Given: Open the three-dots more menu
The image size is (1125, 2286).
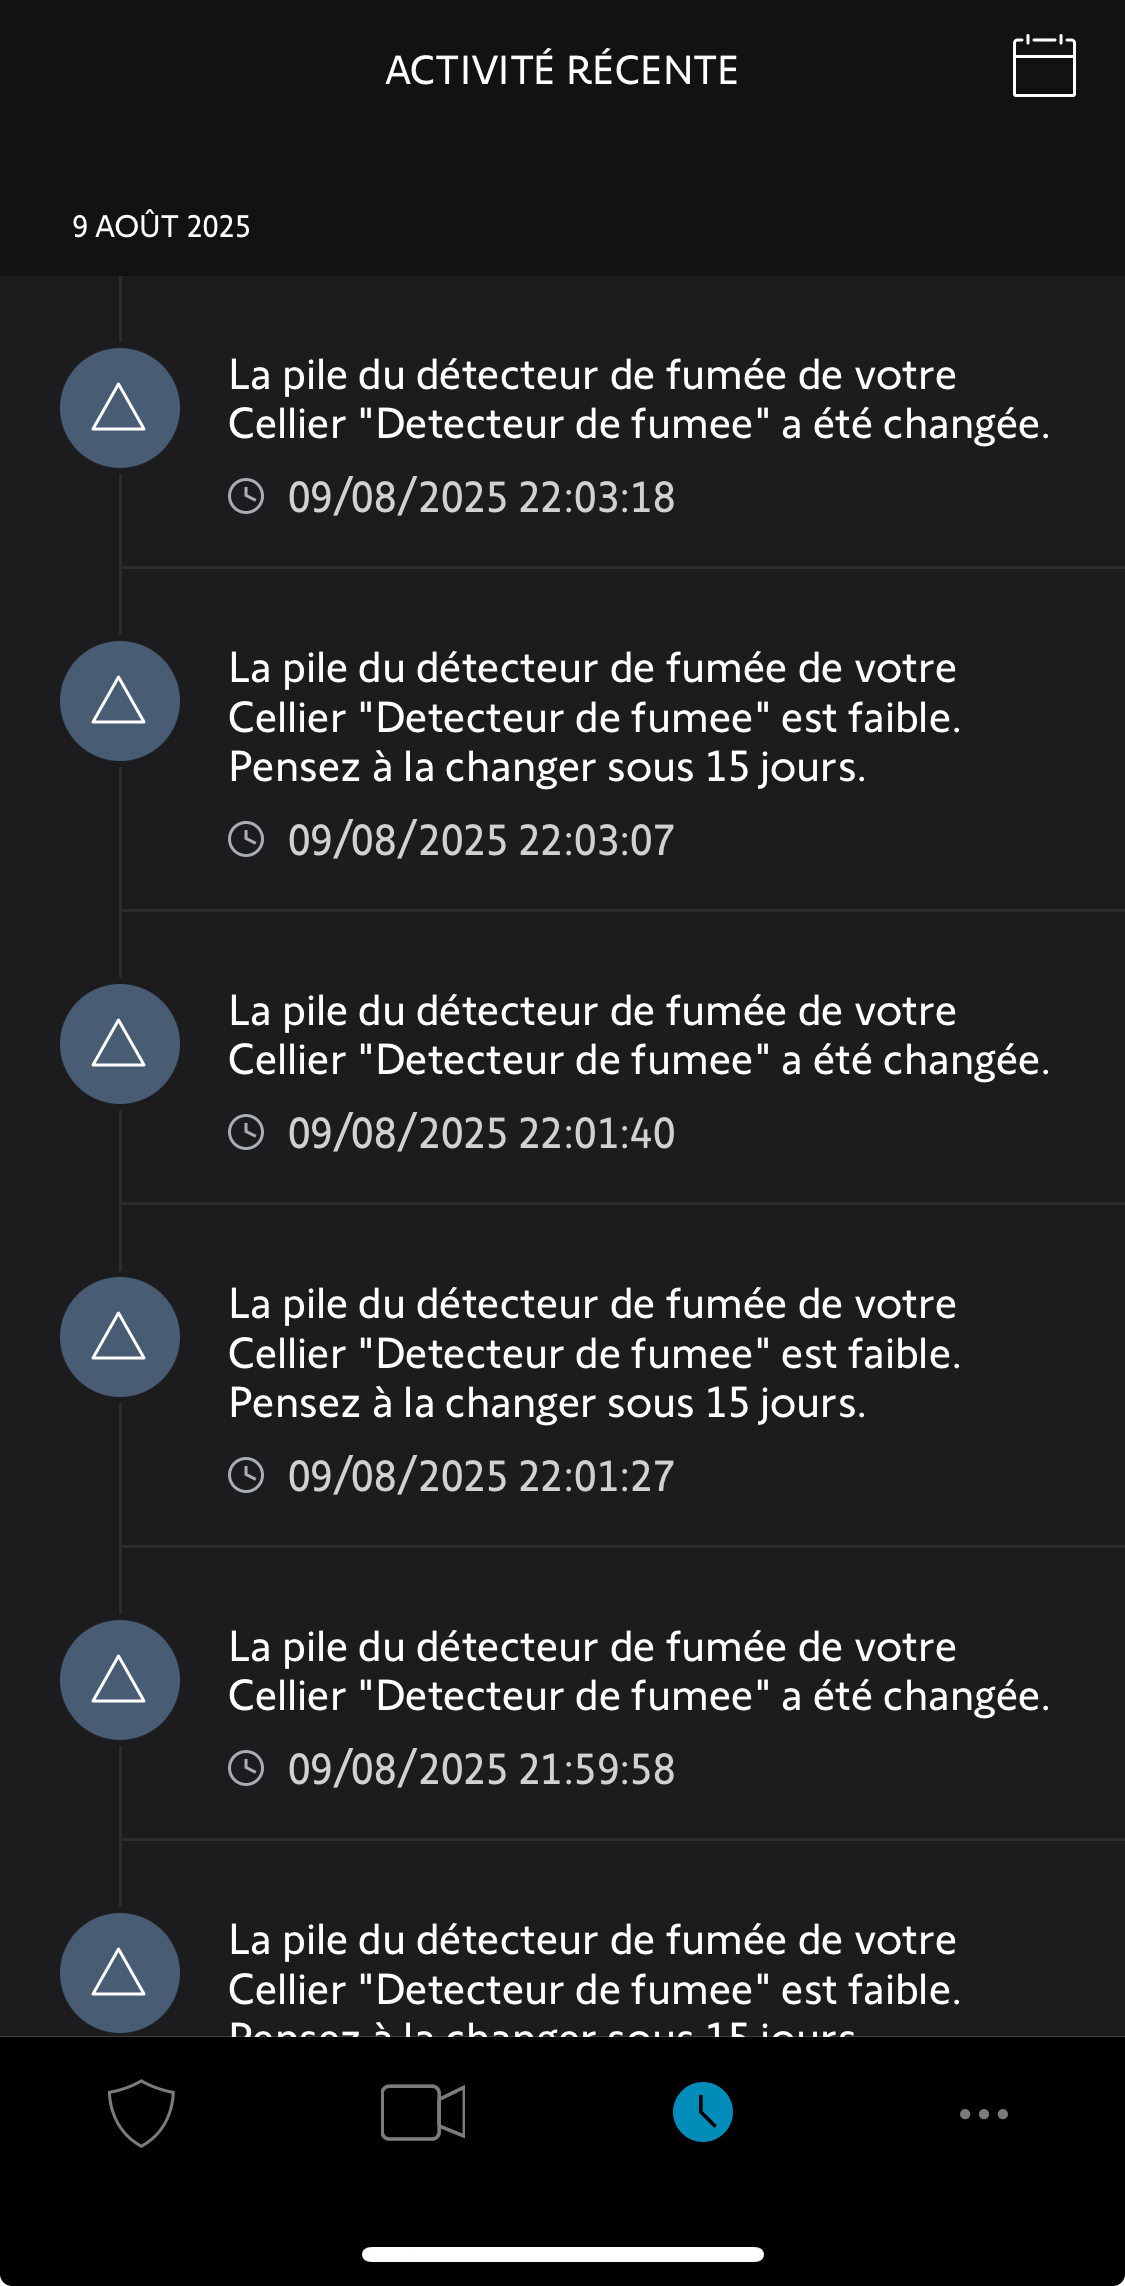Looking at the screenshot, I should [984, 2113].
